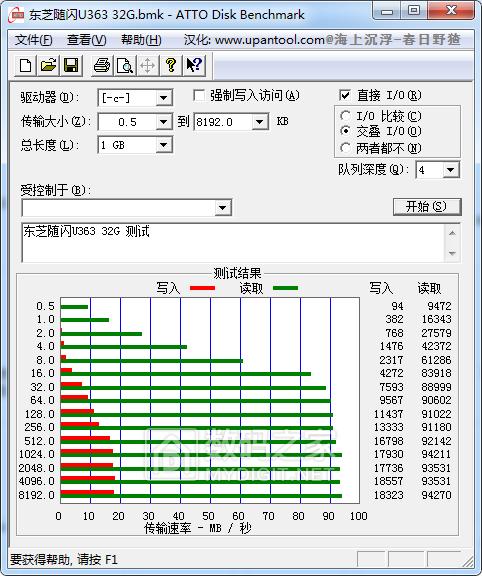
Task: Open the 查看(V) menu
Action: (x=87, y=40)
